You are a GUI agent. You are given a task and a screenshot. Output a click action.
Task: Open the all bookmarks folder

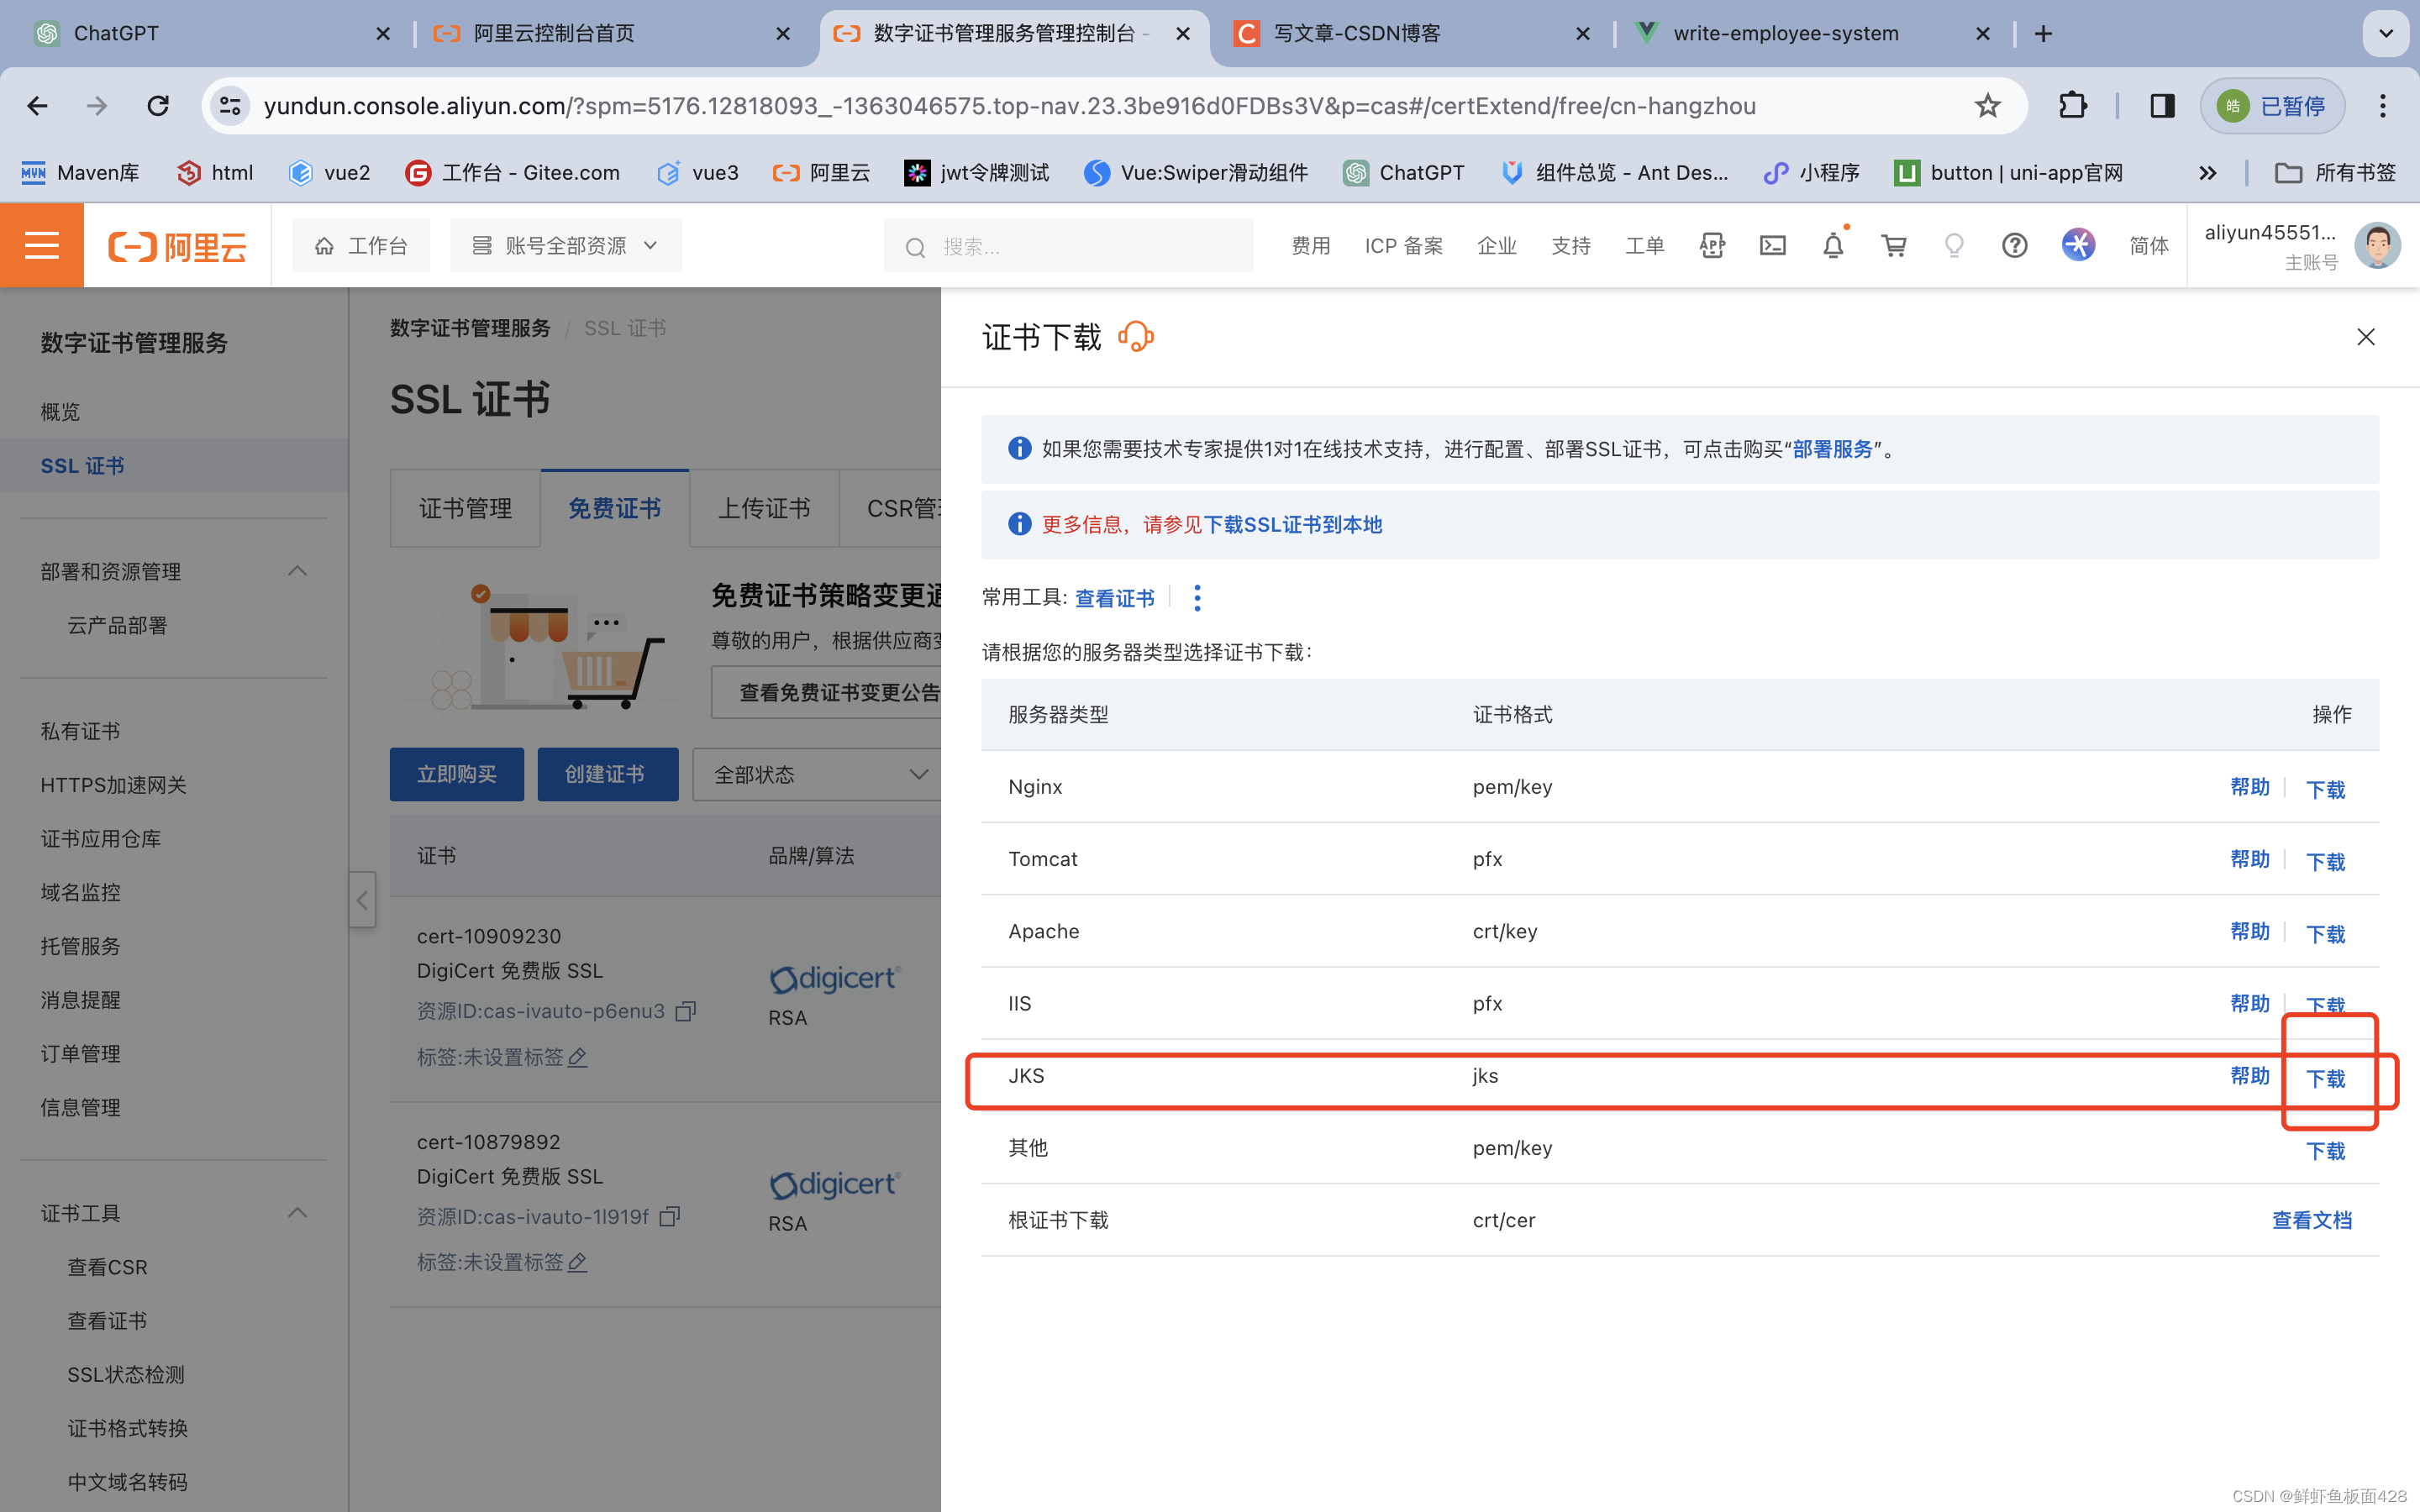tap(2336, 174)
